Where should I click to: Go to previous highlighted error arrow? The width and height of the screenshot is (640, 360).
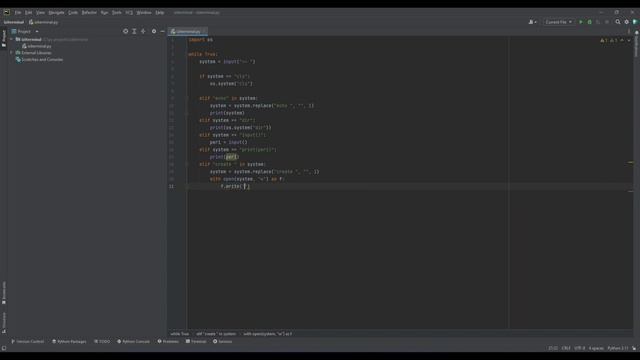pos(622,40)
